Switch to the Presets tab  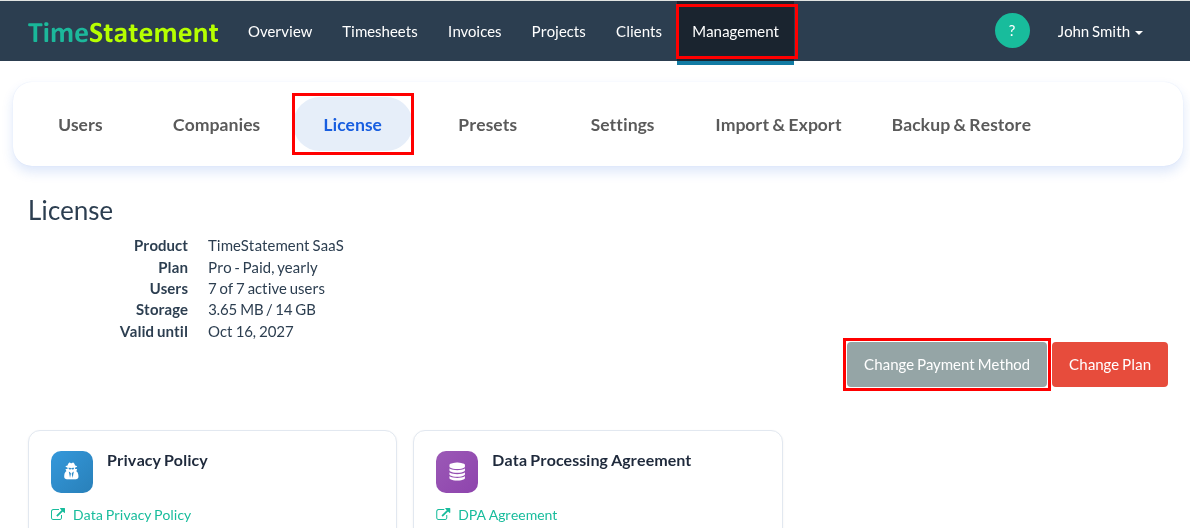(487, 125)
